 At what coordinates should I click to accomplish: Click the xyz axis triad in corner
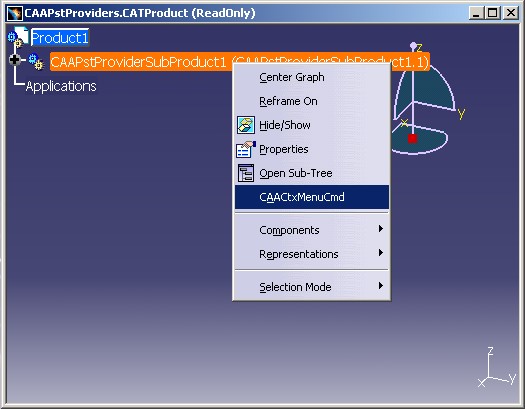497,367
